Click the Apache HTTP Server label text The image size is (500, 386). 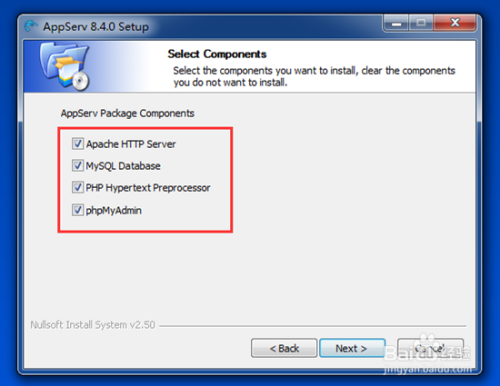(x=131, y=144)
